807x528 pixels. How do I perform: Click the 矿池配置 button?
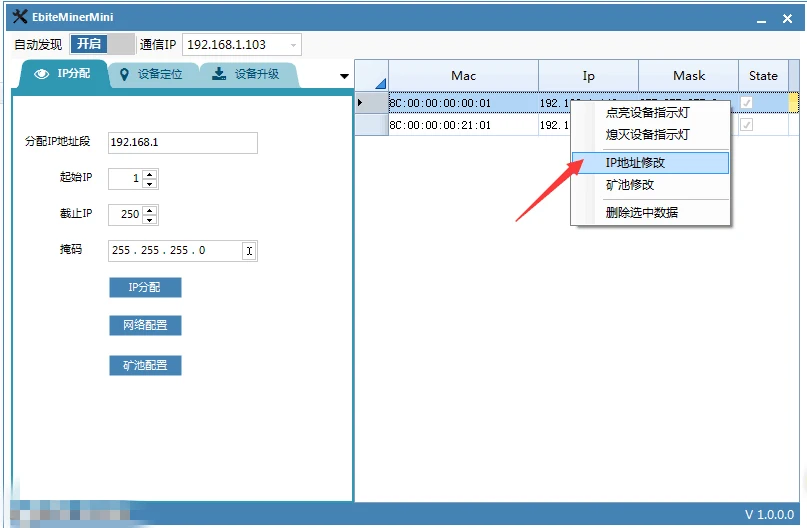click(145, 365)
